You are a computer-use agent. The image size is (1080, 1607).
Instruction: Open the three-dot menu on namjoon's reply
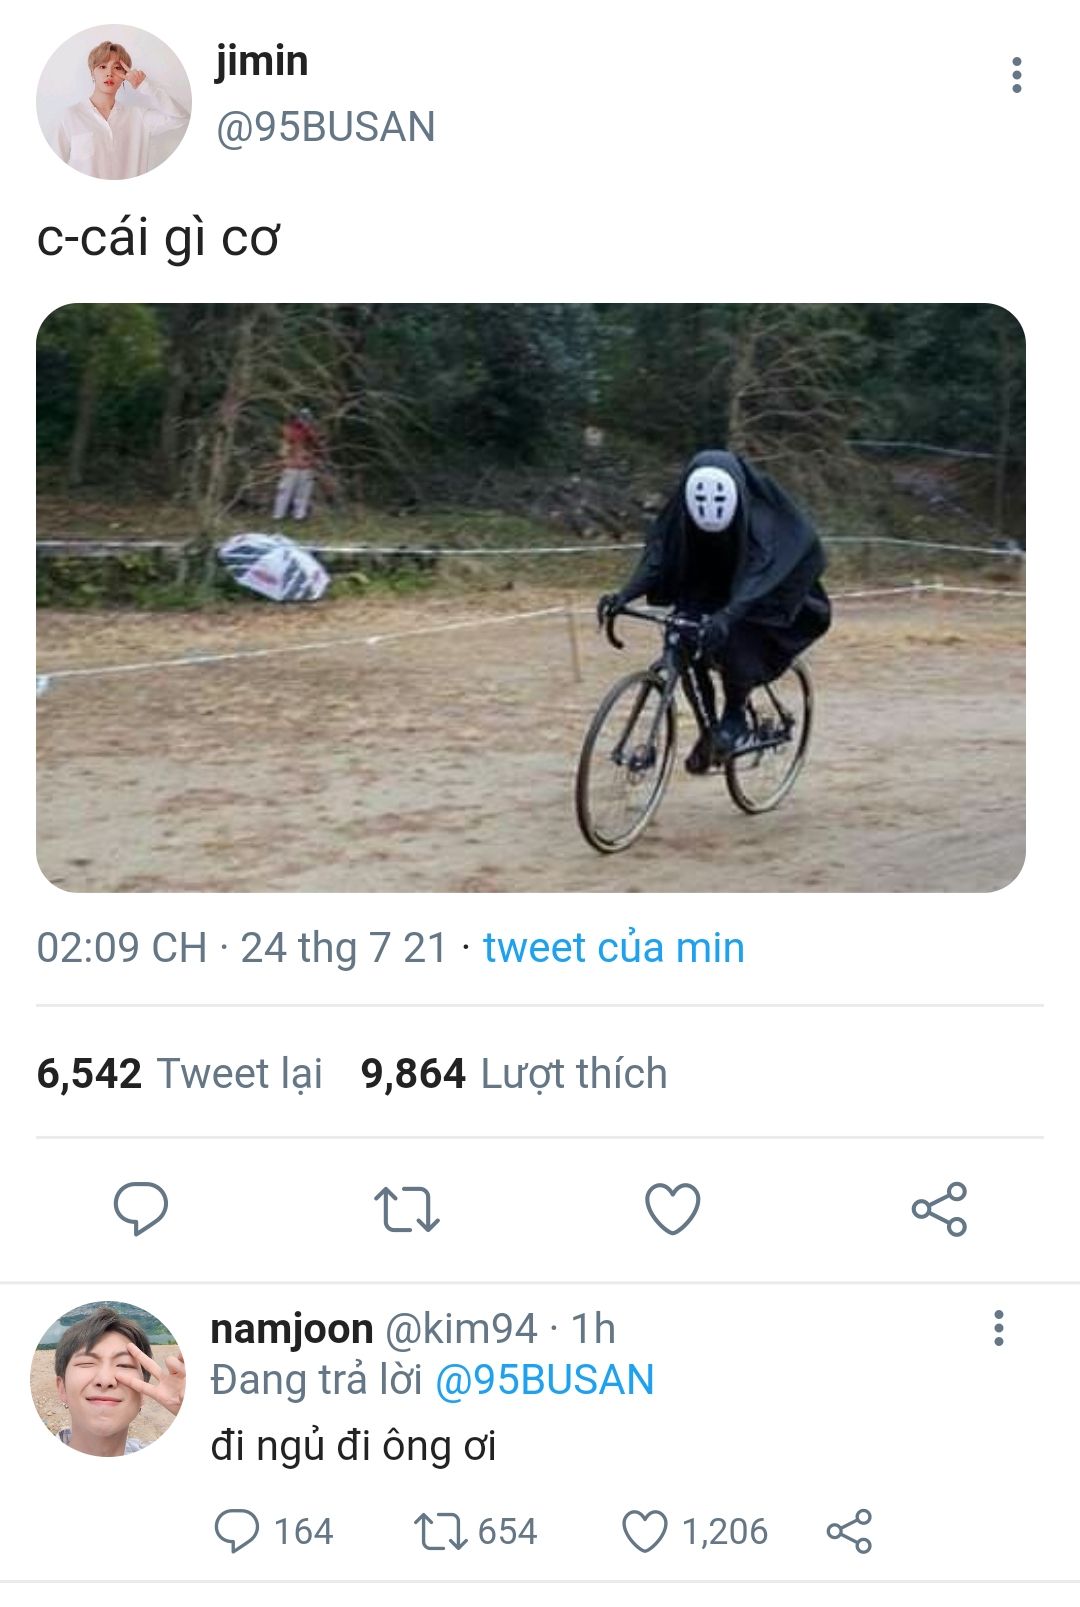998,1328
